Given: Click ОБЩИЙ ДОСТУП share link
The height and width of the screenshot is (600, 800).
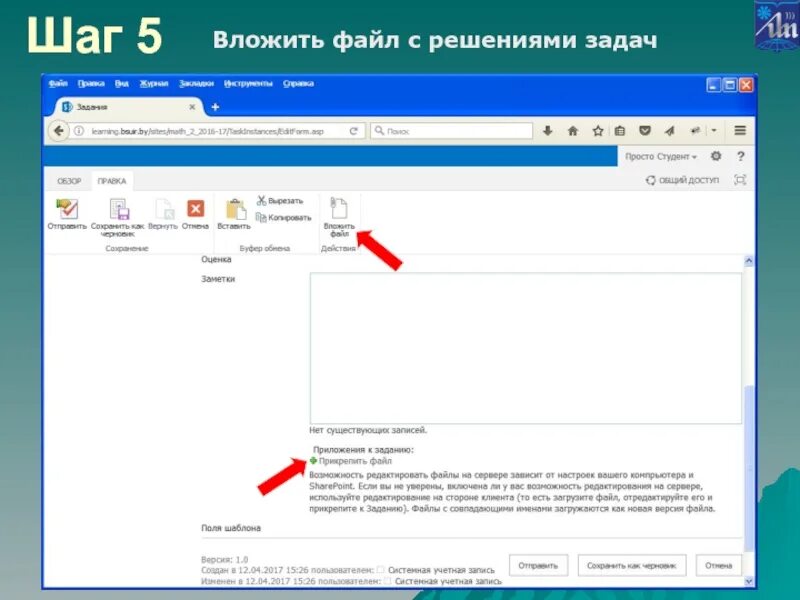Looking at the screenshot, I should tap(682, 180).
